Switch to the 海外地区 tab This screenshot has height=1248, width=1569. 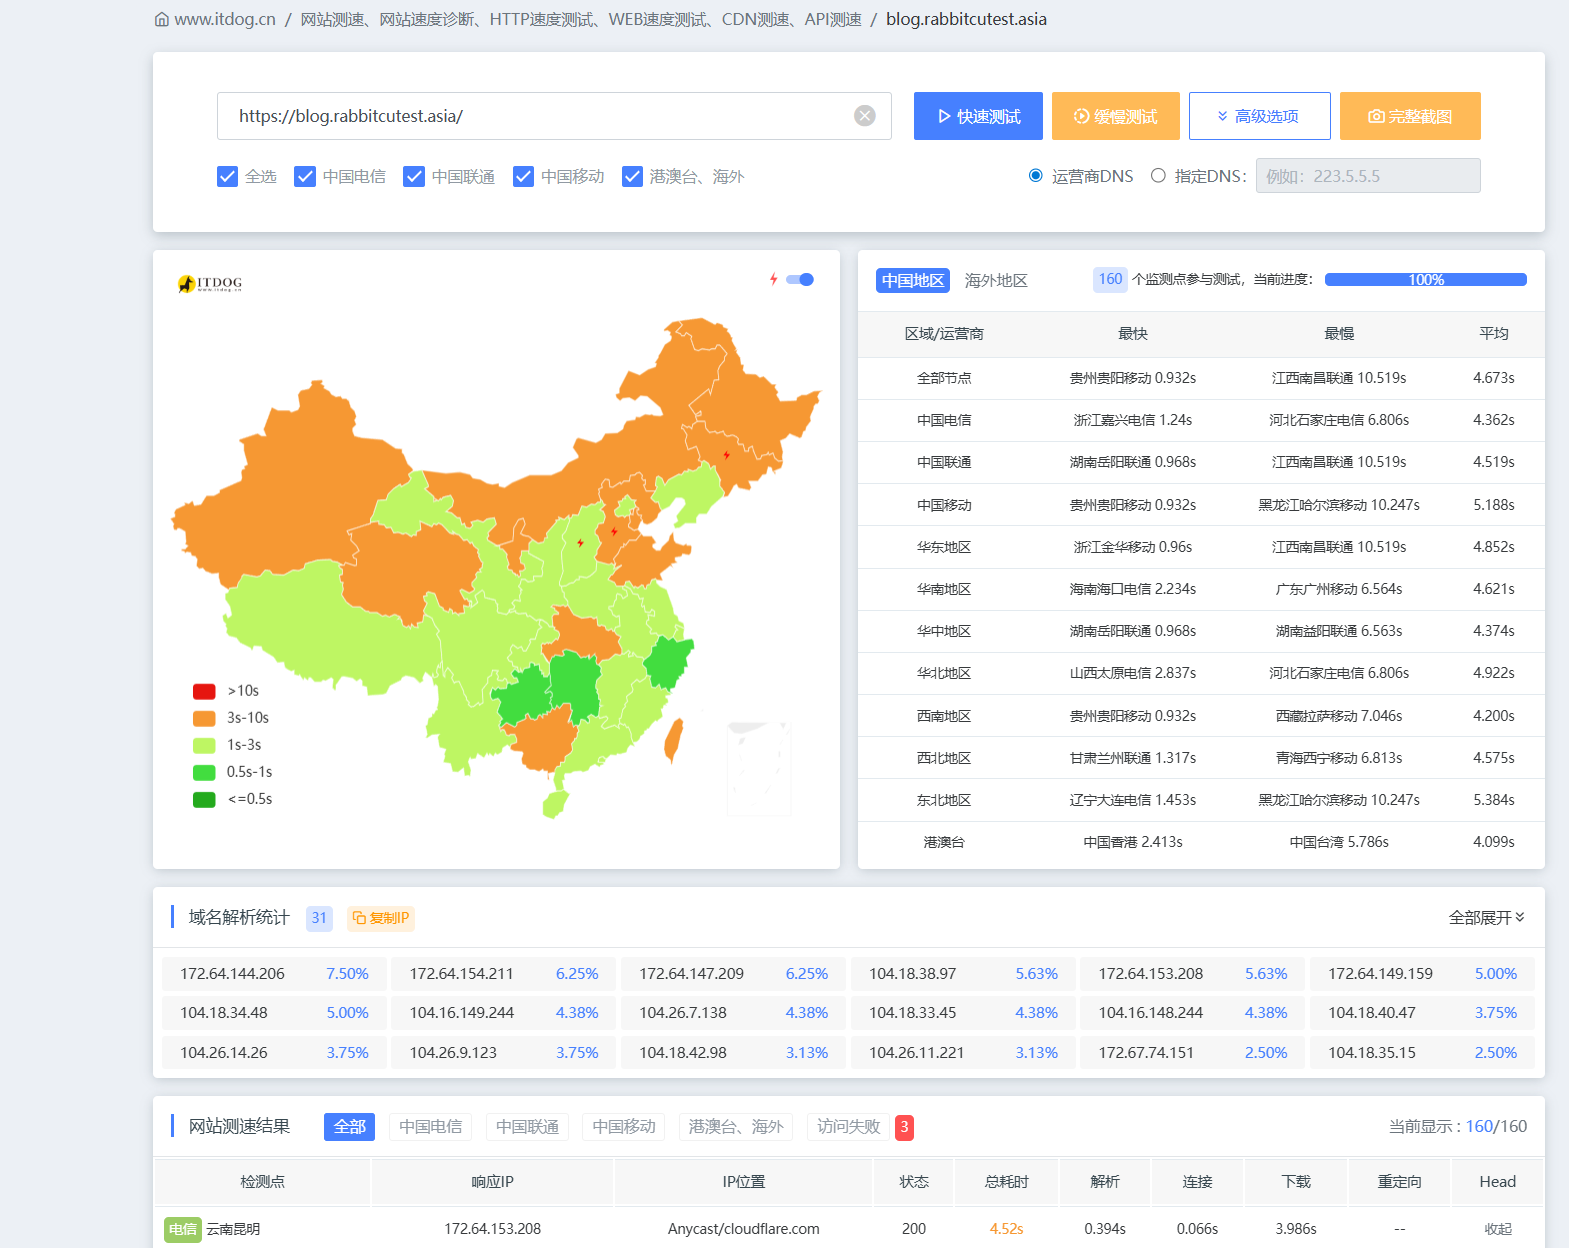point(995,281)
